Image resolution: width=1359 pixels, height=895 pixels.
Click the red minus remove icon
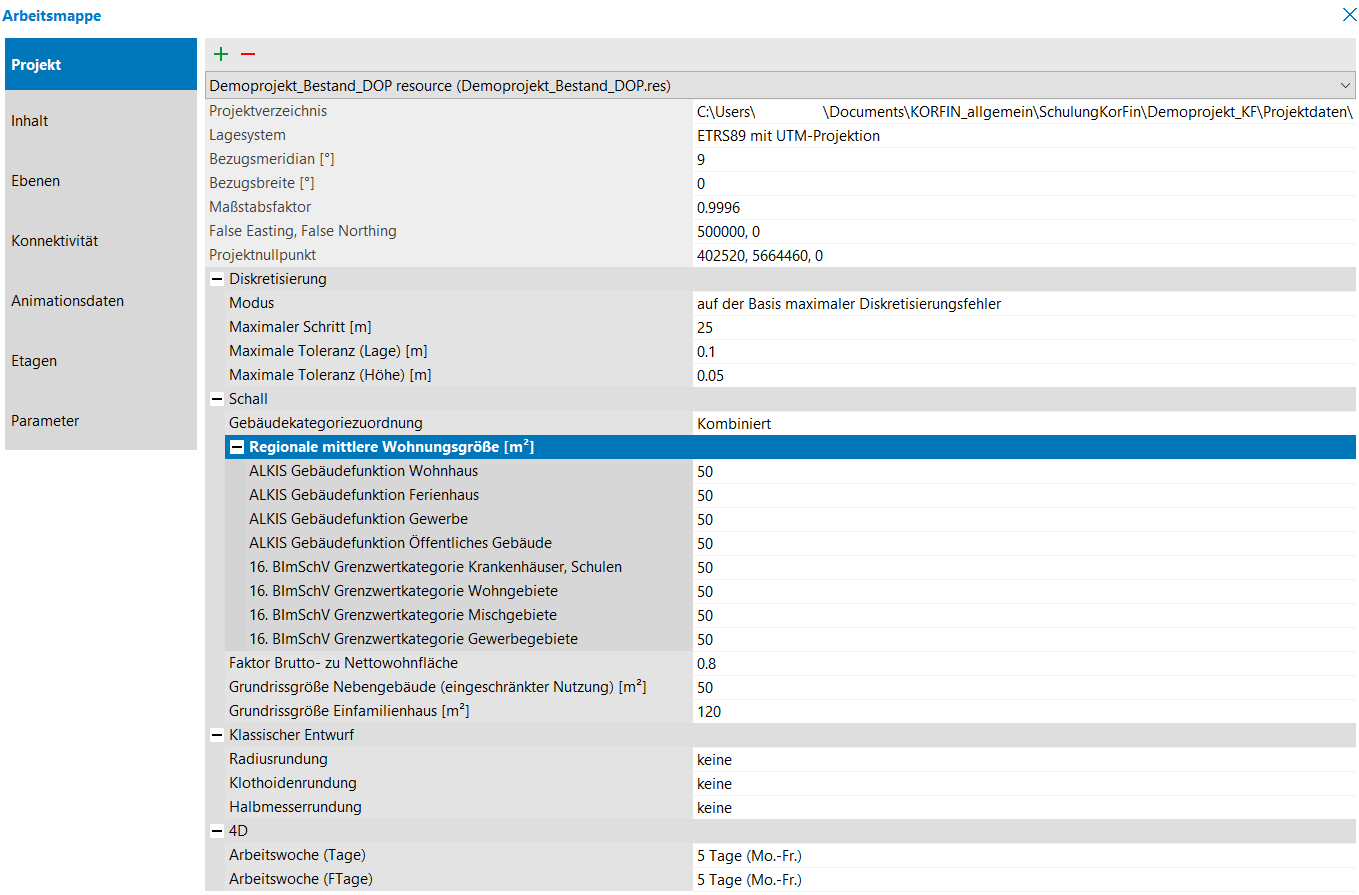248,54
